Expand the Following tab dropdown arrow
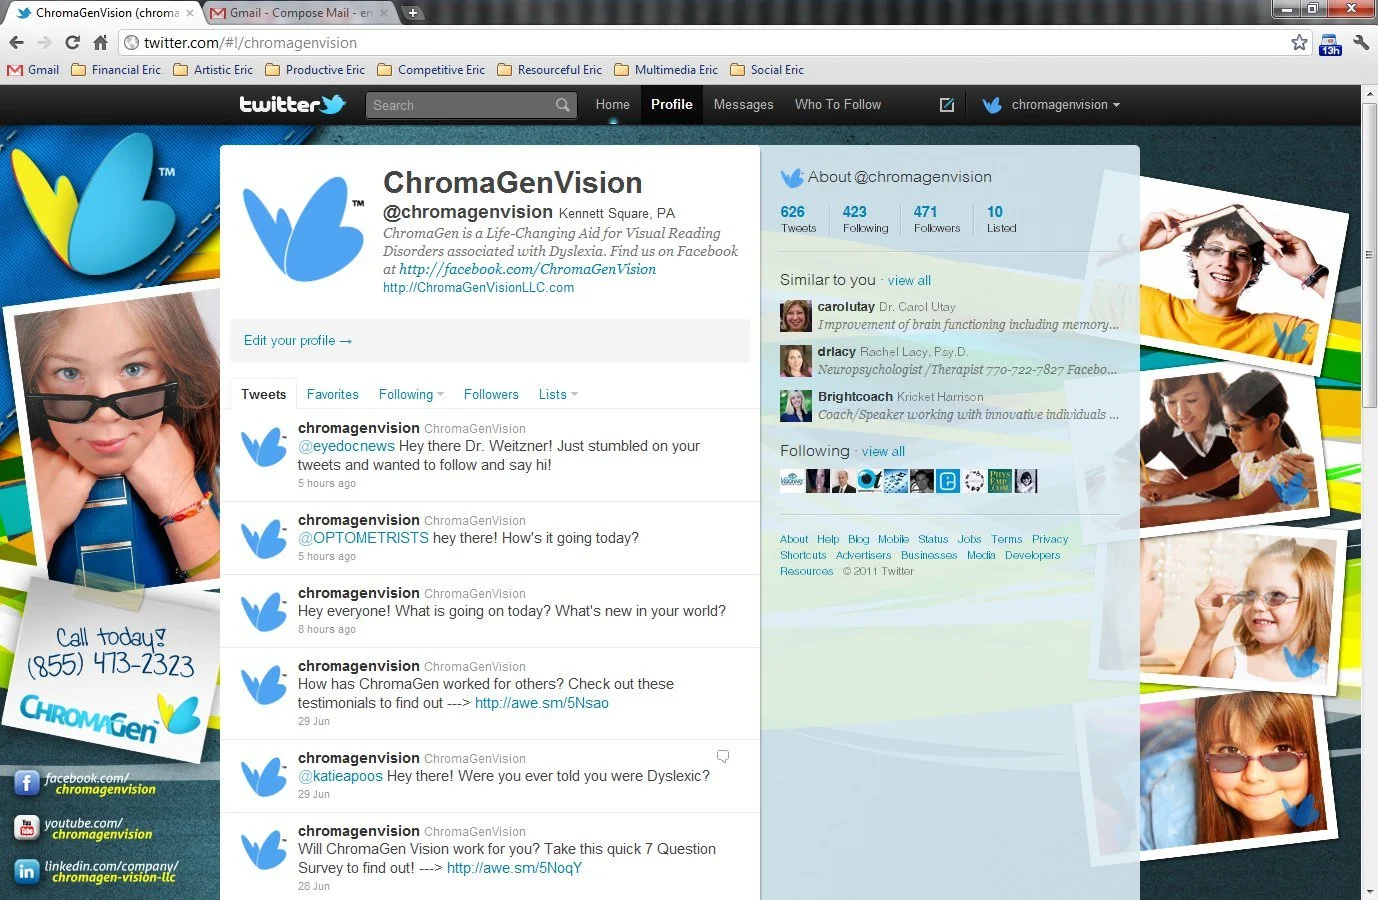 [x=440, y=395]
